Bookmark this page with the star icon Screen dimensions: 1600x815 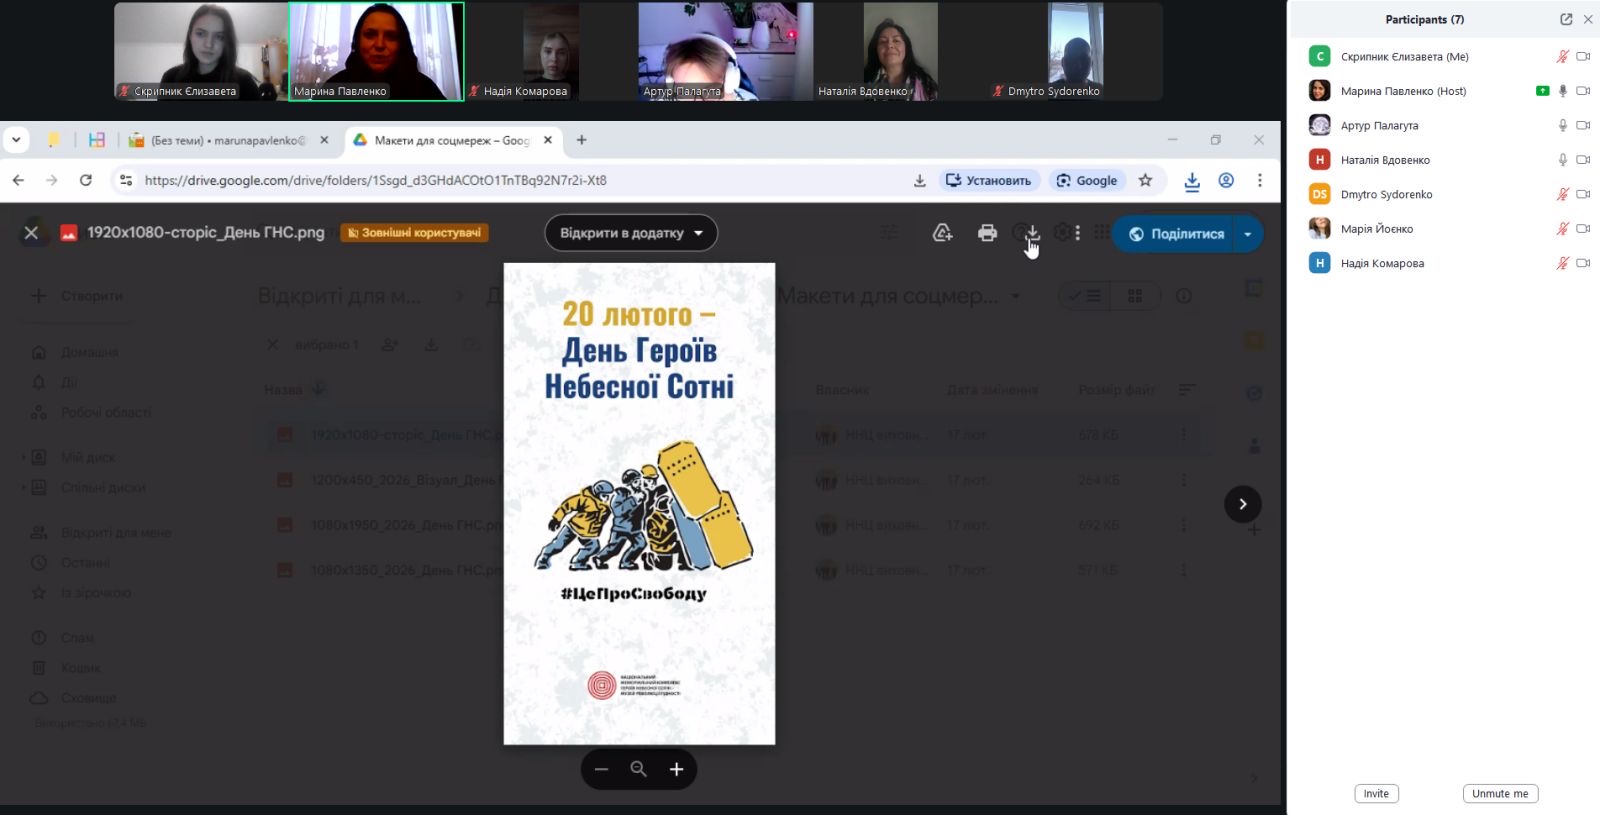coord(1145,180)
